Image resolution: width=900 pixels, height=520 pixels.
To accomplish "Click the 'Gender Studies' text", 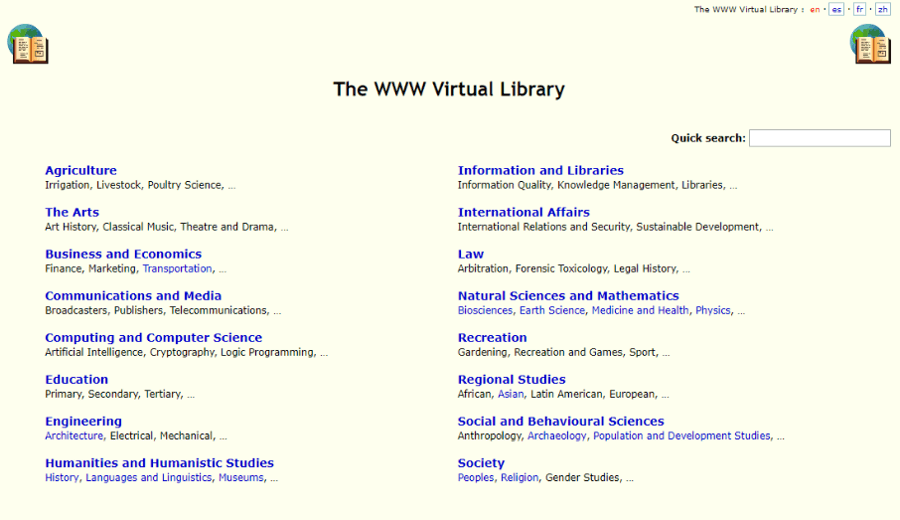I will [x=582, y=478].
